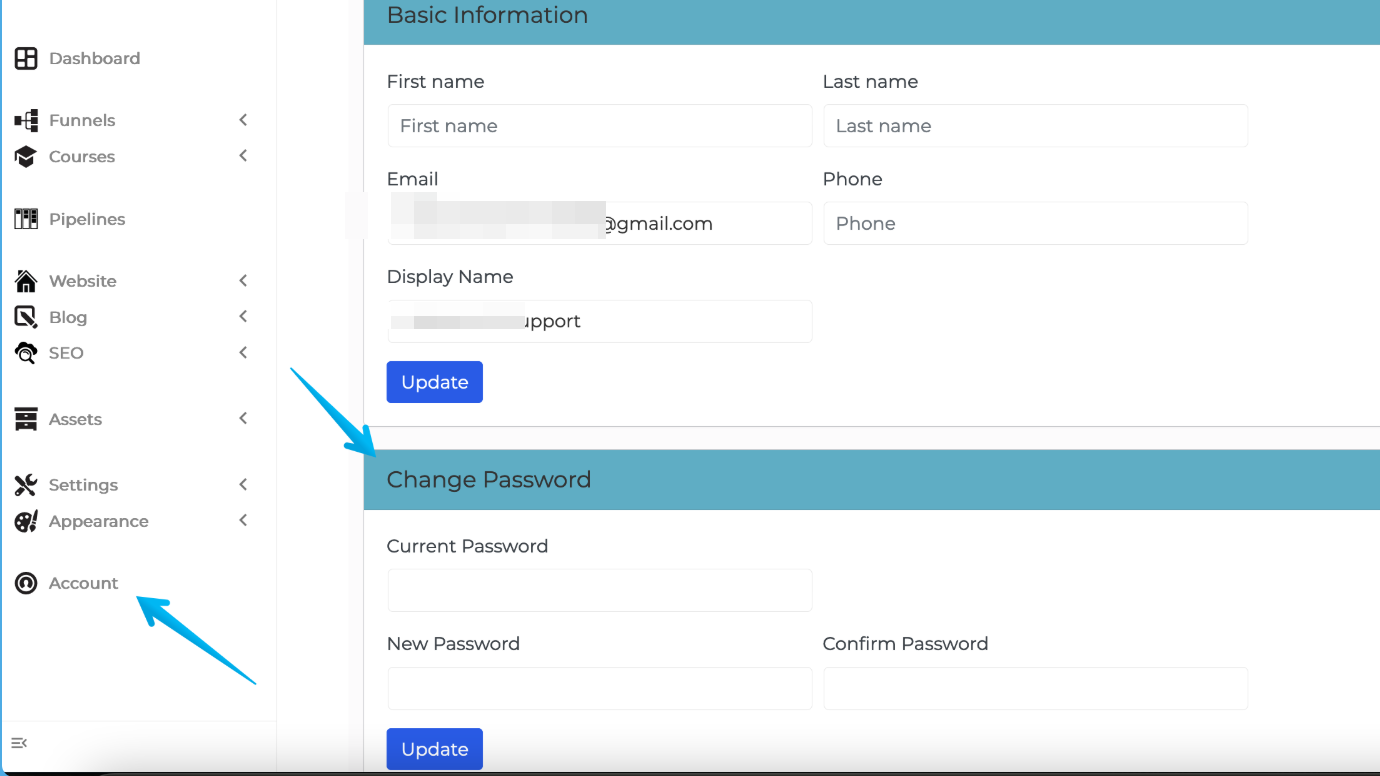
Task: Open the Appearance palette icon
Action: tap(25, 520)
